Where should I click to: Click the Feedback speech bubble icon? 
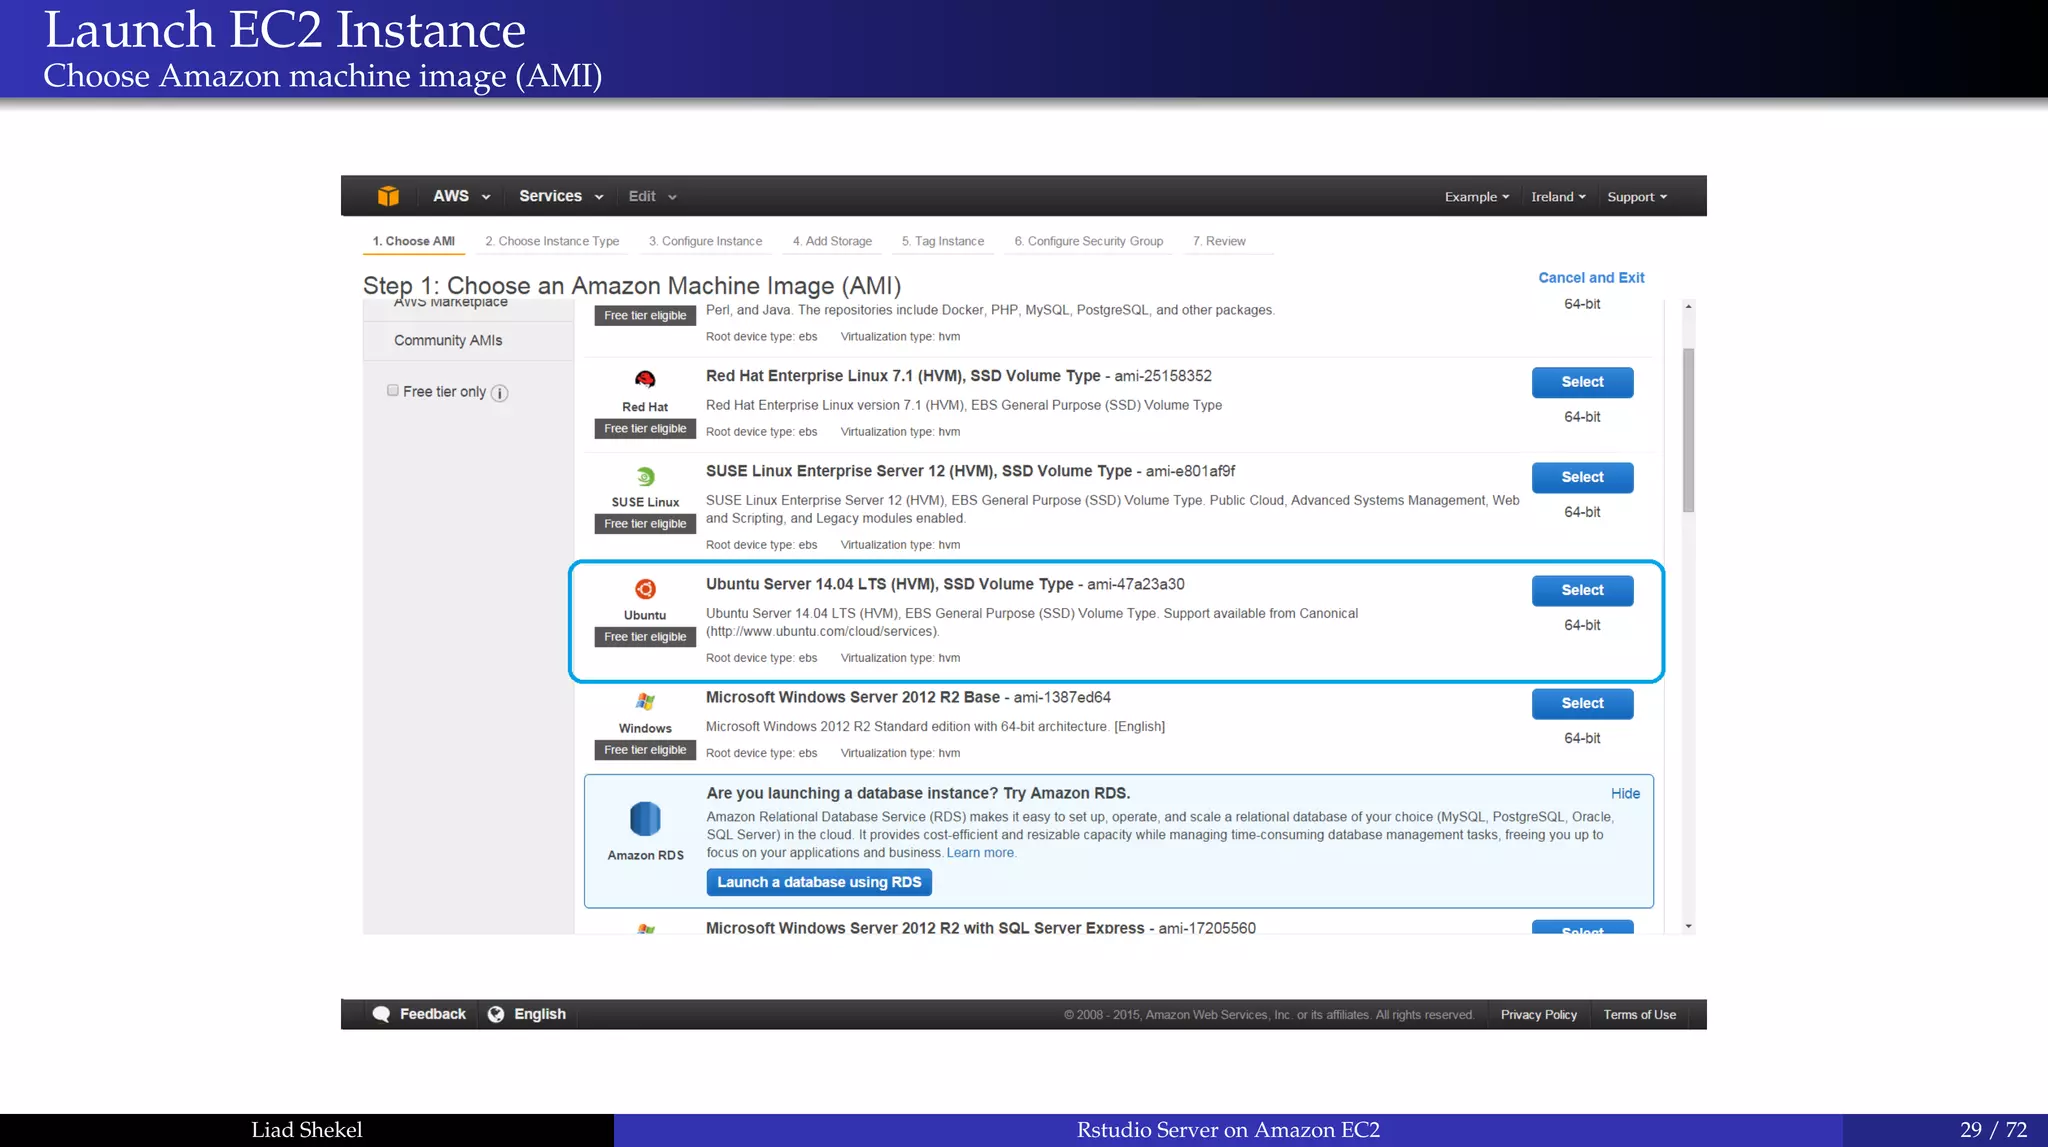pyautogui.click(x=381, y=1014)
